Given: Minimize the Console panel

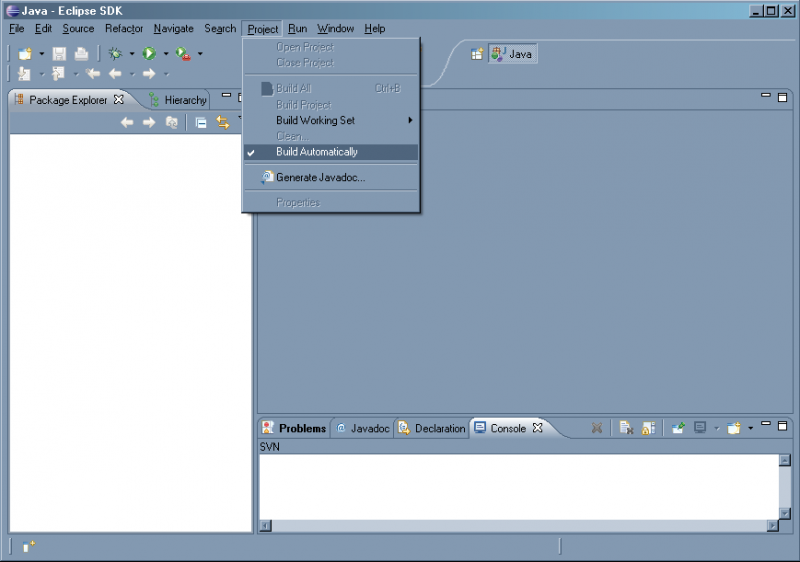Looking at the screenshot, I should pos(765,423).
